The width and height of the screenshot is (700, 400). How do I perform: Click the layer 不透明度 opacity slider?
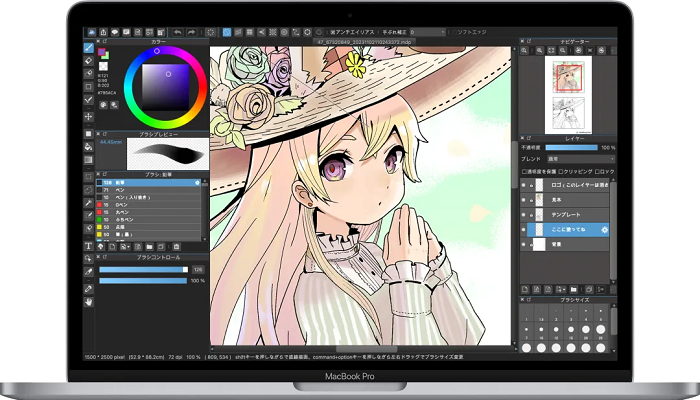coord(573,147)
